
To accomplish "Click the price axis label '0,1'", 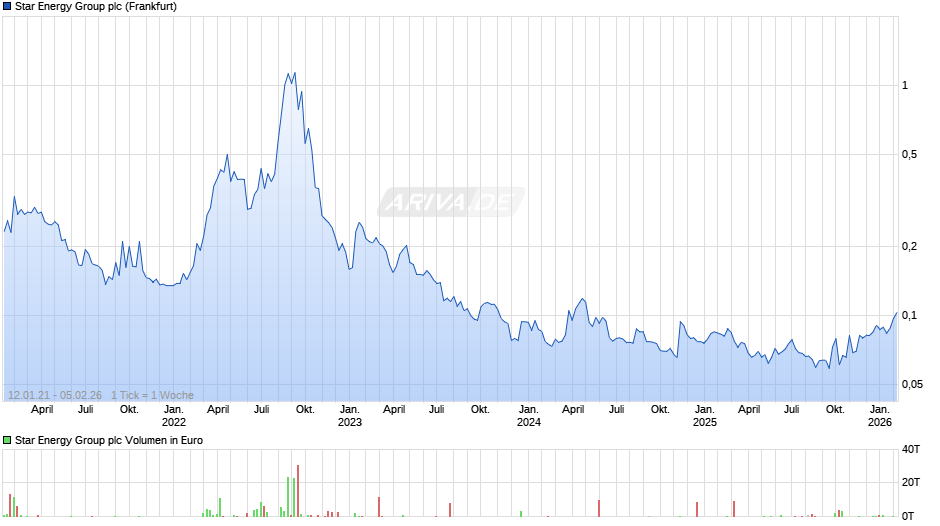I will pos(909,315).
